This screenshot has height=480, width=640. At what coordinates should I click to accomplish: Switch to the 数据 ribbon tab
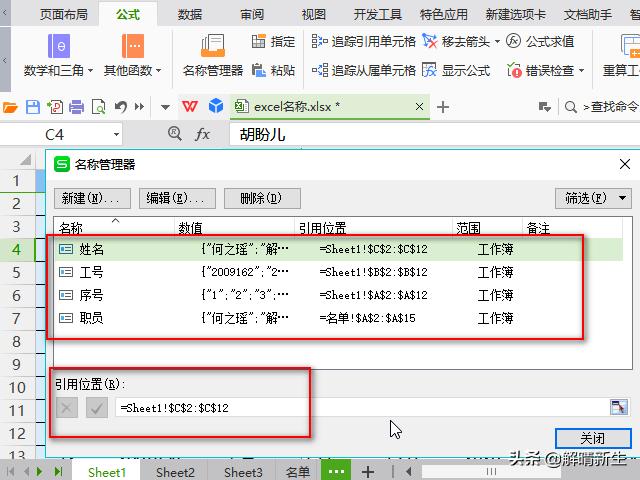click(190, 15)
